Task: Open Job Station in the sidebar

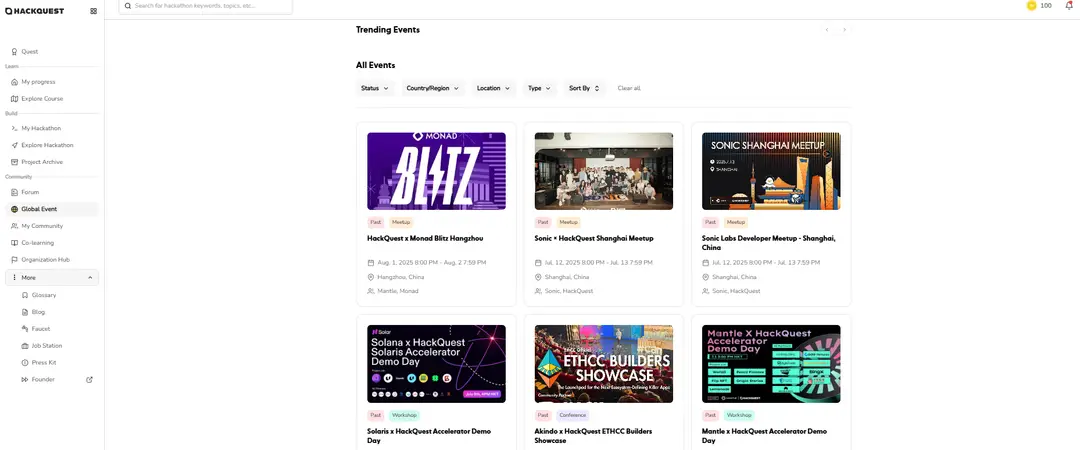Action: point(46,346)
